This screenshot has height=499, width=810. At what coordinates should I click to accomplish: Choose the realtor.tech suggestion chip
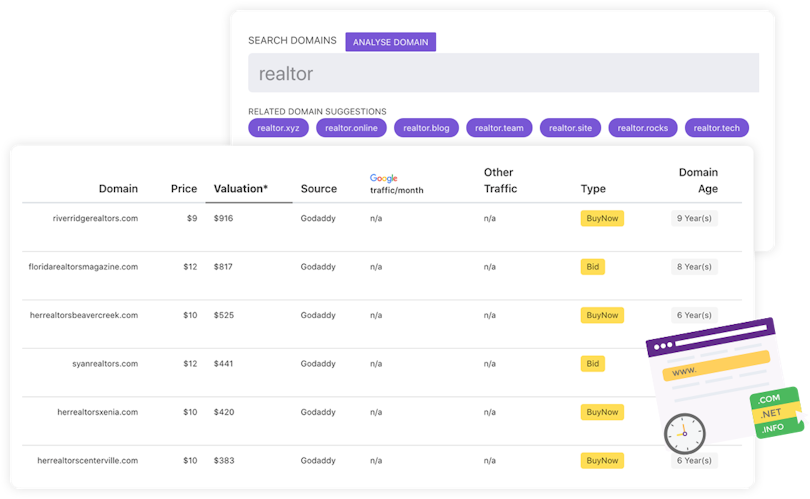point(716,128)
